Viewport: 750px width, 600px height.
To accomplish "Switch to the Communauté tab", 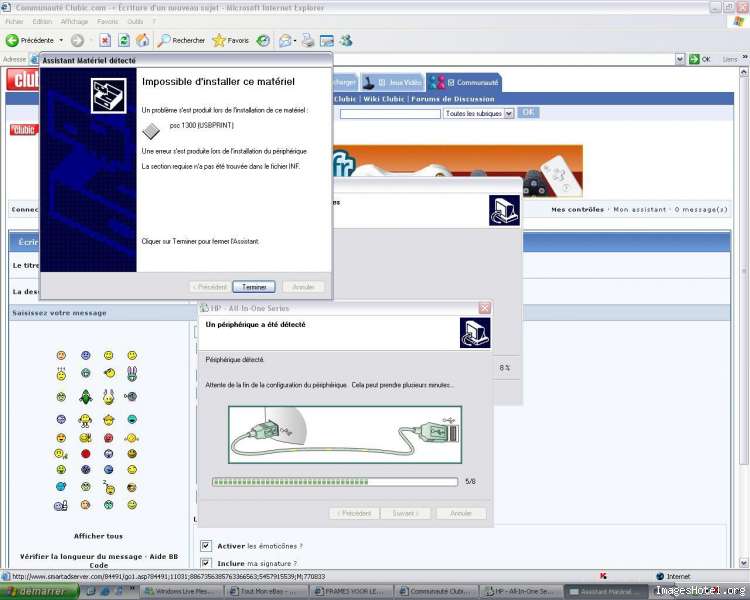I will pos(464,82).
